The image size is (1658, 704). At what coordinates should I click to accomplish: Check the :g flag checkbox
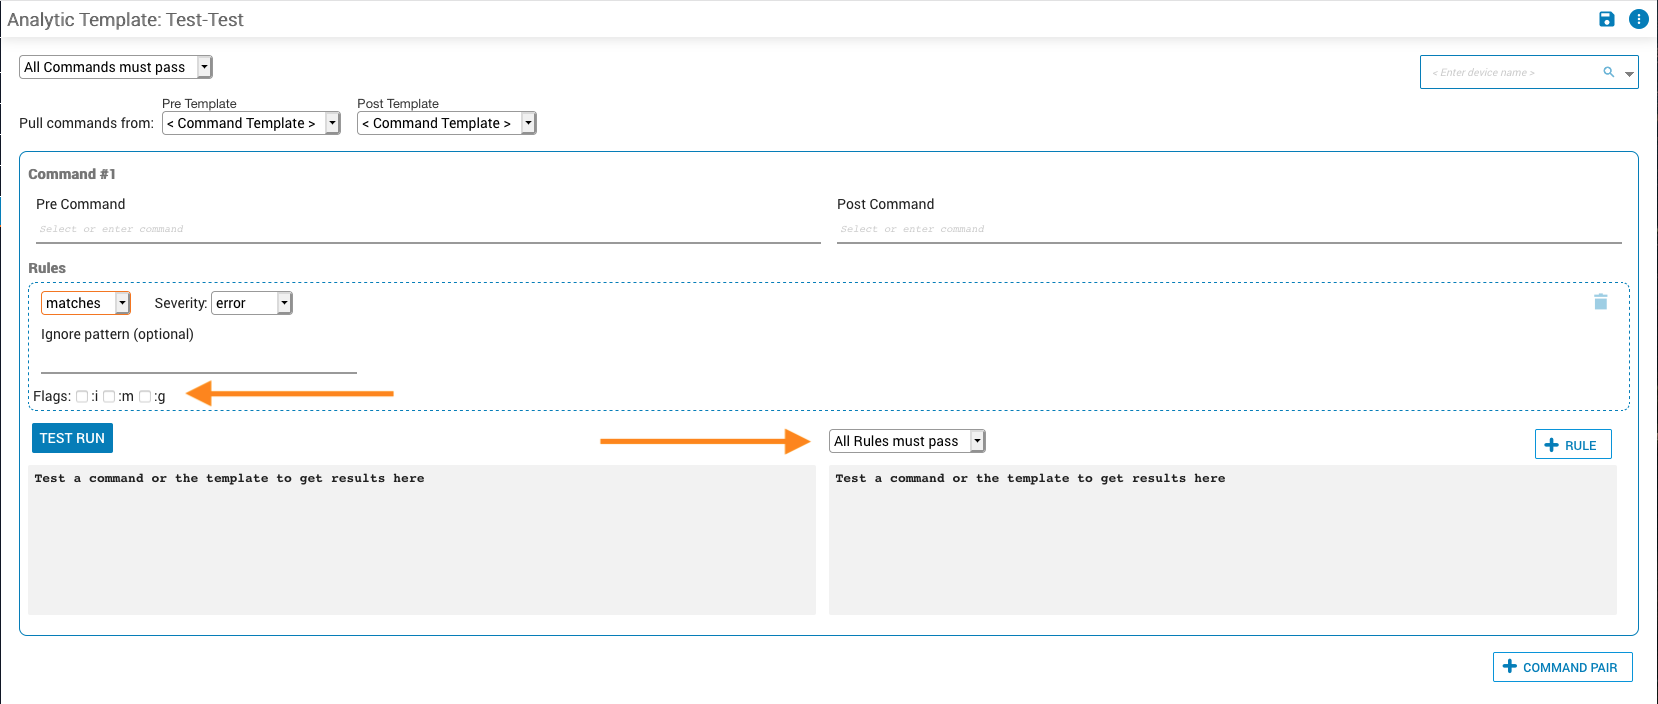(x=145, y=396)
